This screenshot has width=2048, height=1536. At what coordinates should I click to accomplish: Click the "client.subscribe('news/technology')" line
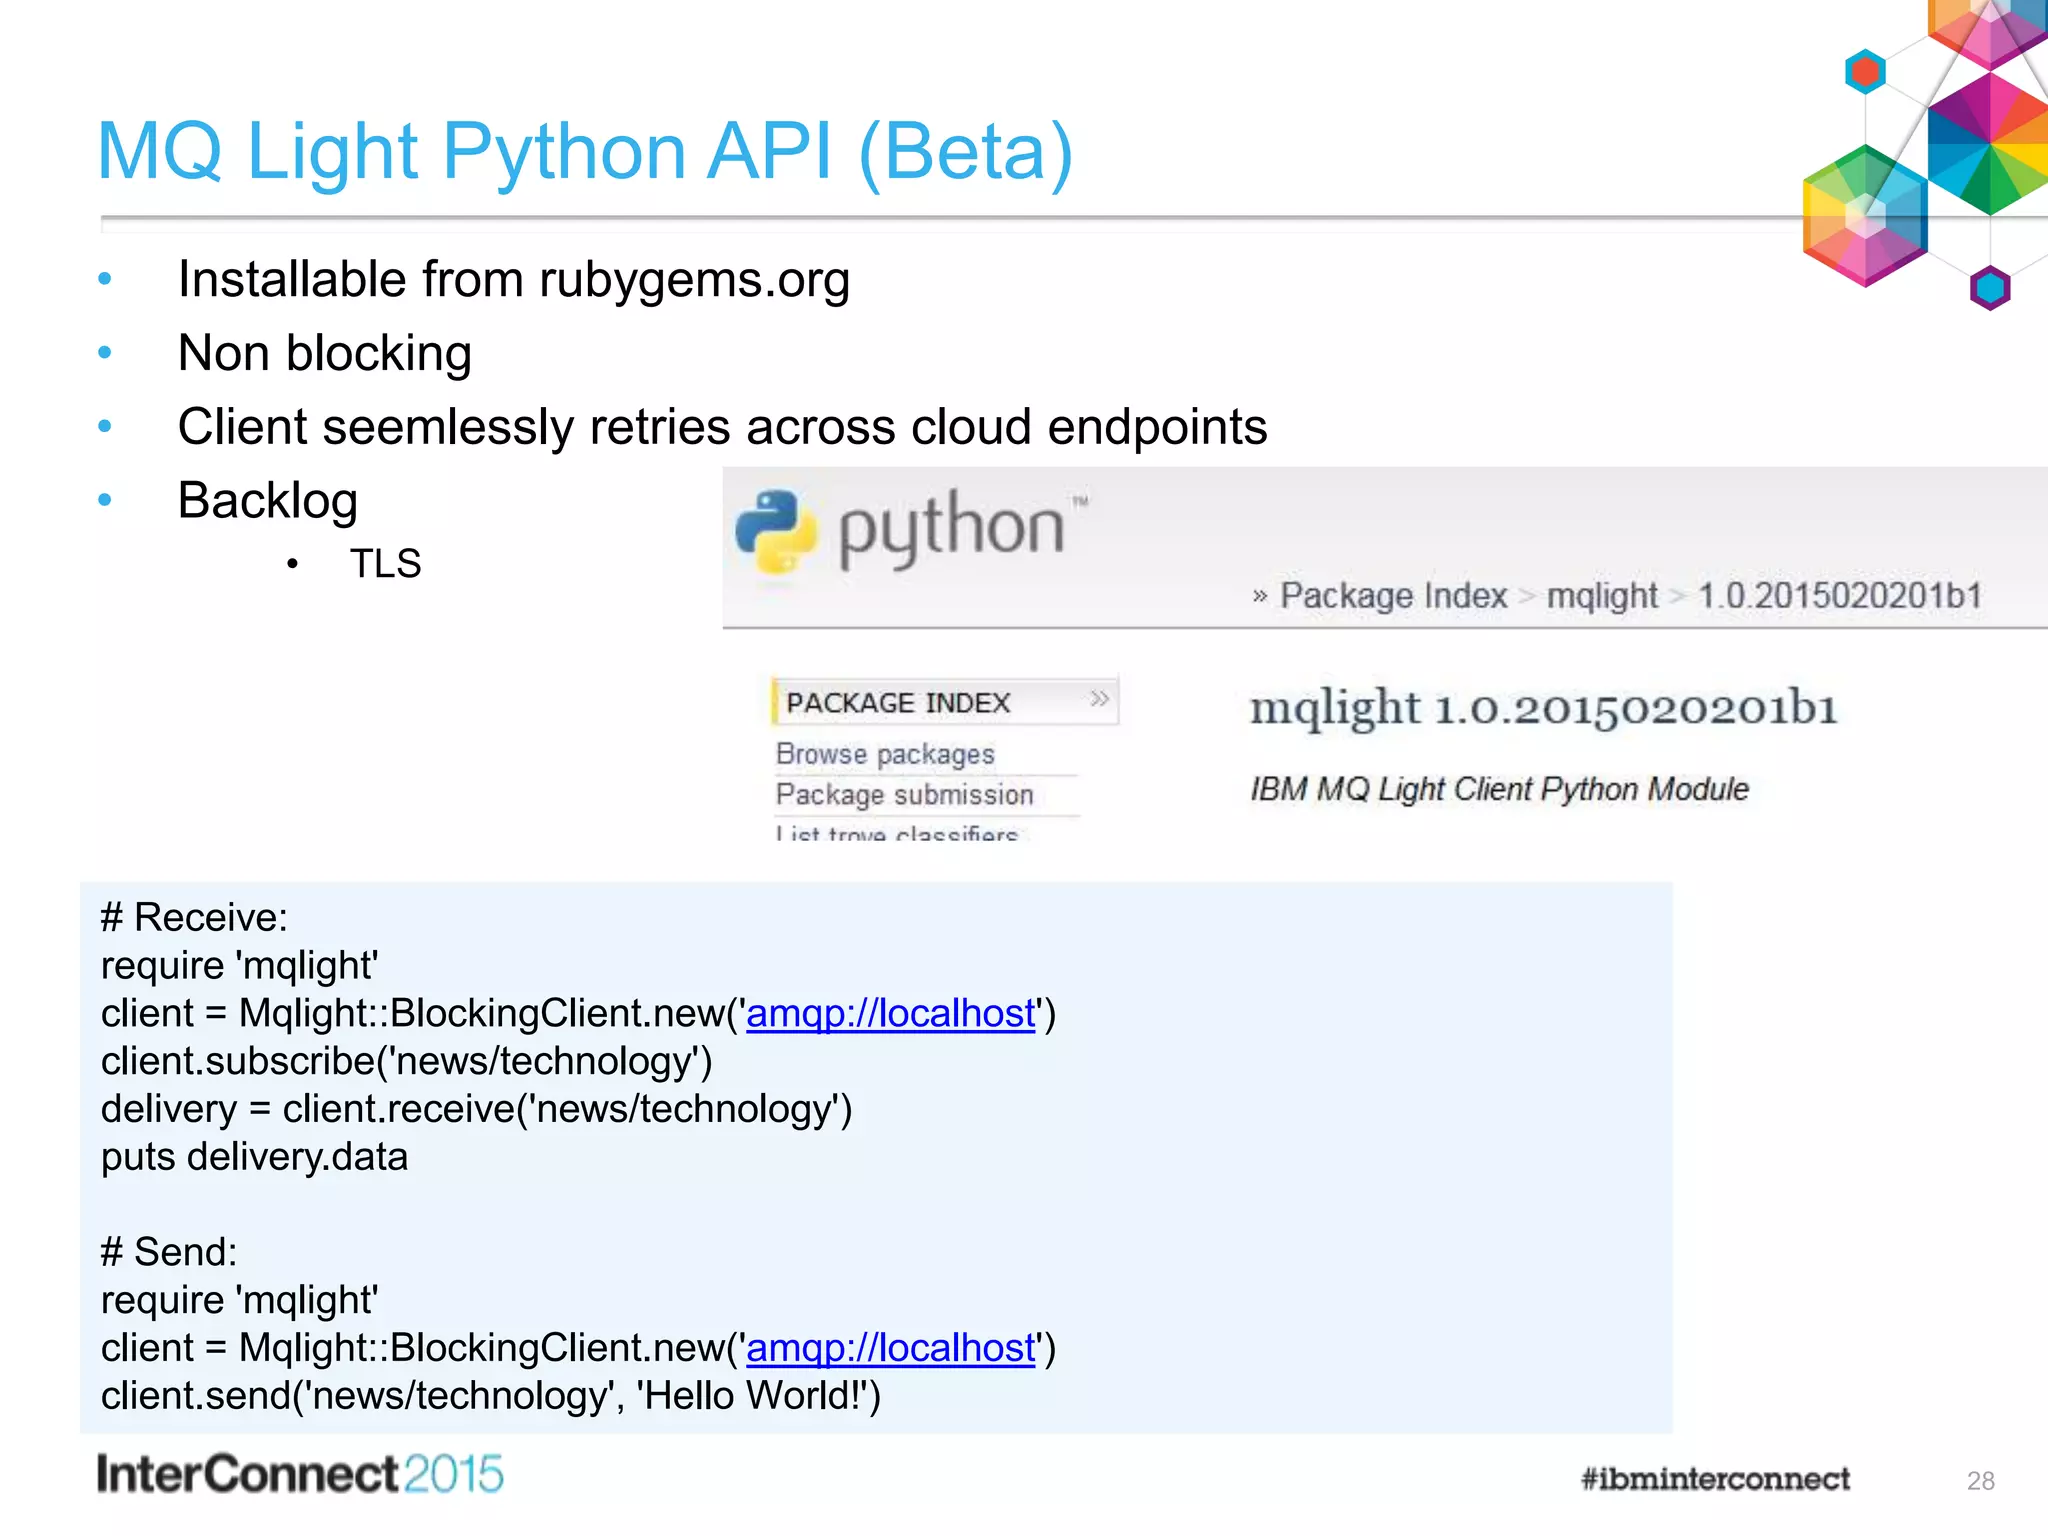[x=407, y=1062]
